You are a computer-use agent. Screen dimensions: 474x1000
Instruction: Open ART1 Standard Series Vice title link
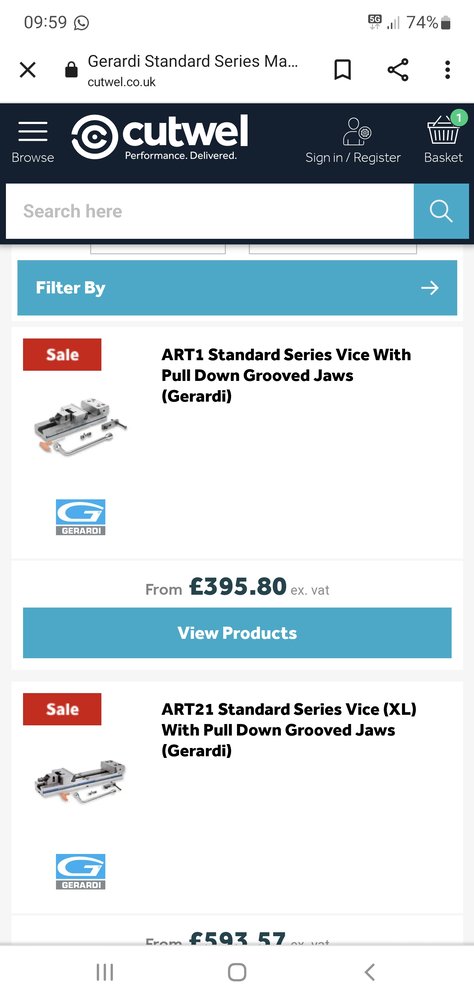286,375
